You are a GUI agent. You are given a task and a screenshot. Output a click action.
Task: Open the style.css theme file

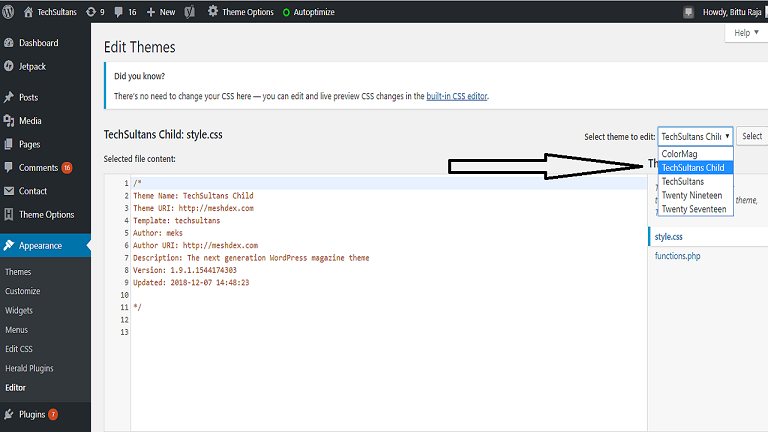click(x=669, y=237)
